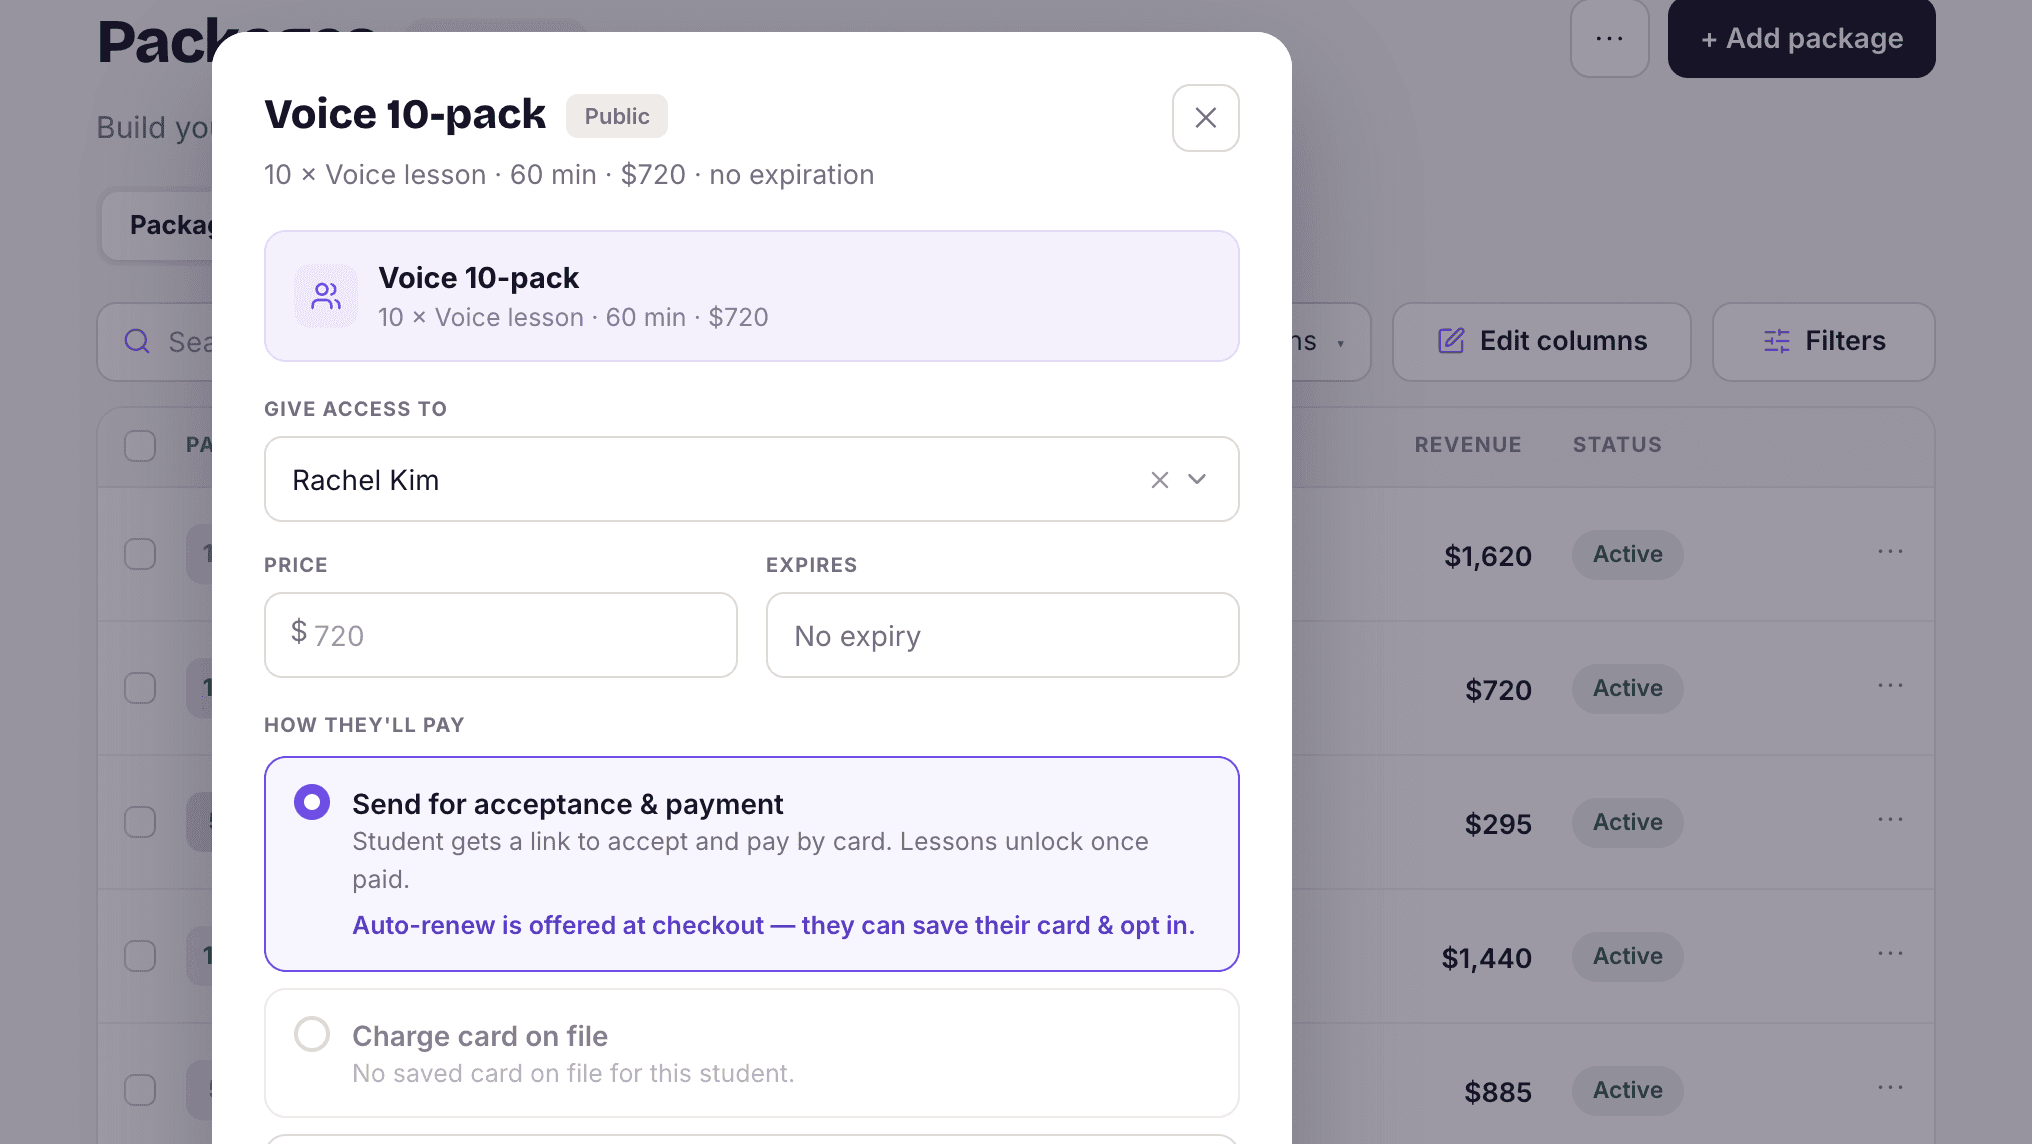Open the Filters panel
This screenshot has width=2032, height=1144.
point(1823,341)
